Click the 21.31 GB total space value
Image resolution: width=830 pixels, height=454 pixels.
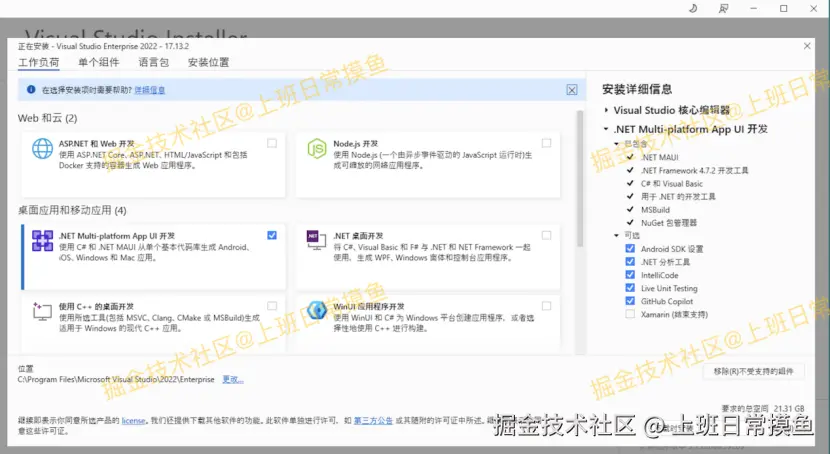(789, 408)
